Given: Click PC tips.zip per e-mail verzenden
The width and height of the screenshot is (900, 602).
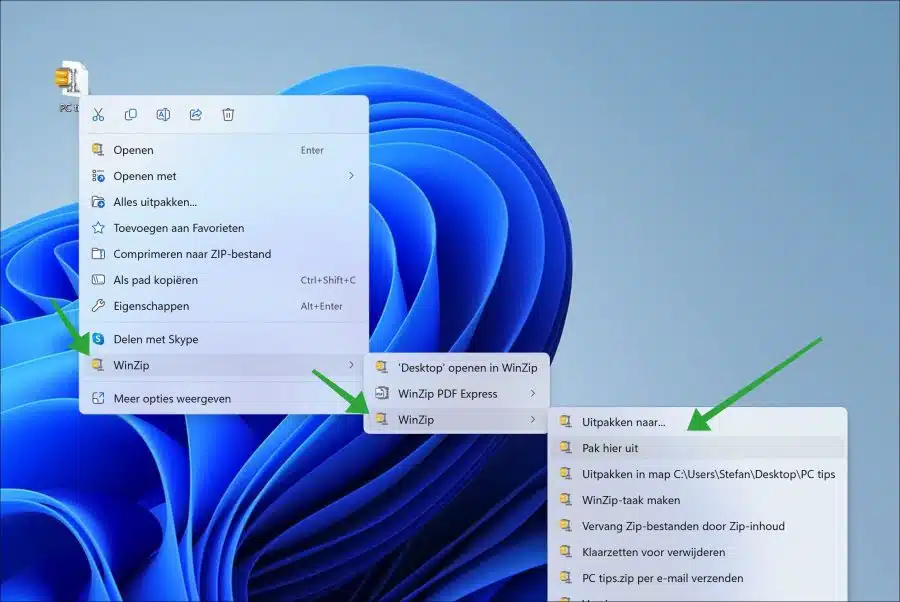Looking at the screenshot, I should coord(697,578).
